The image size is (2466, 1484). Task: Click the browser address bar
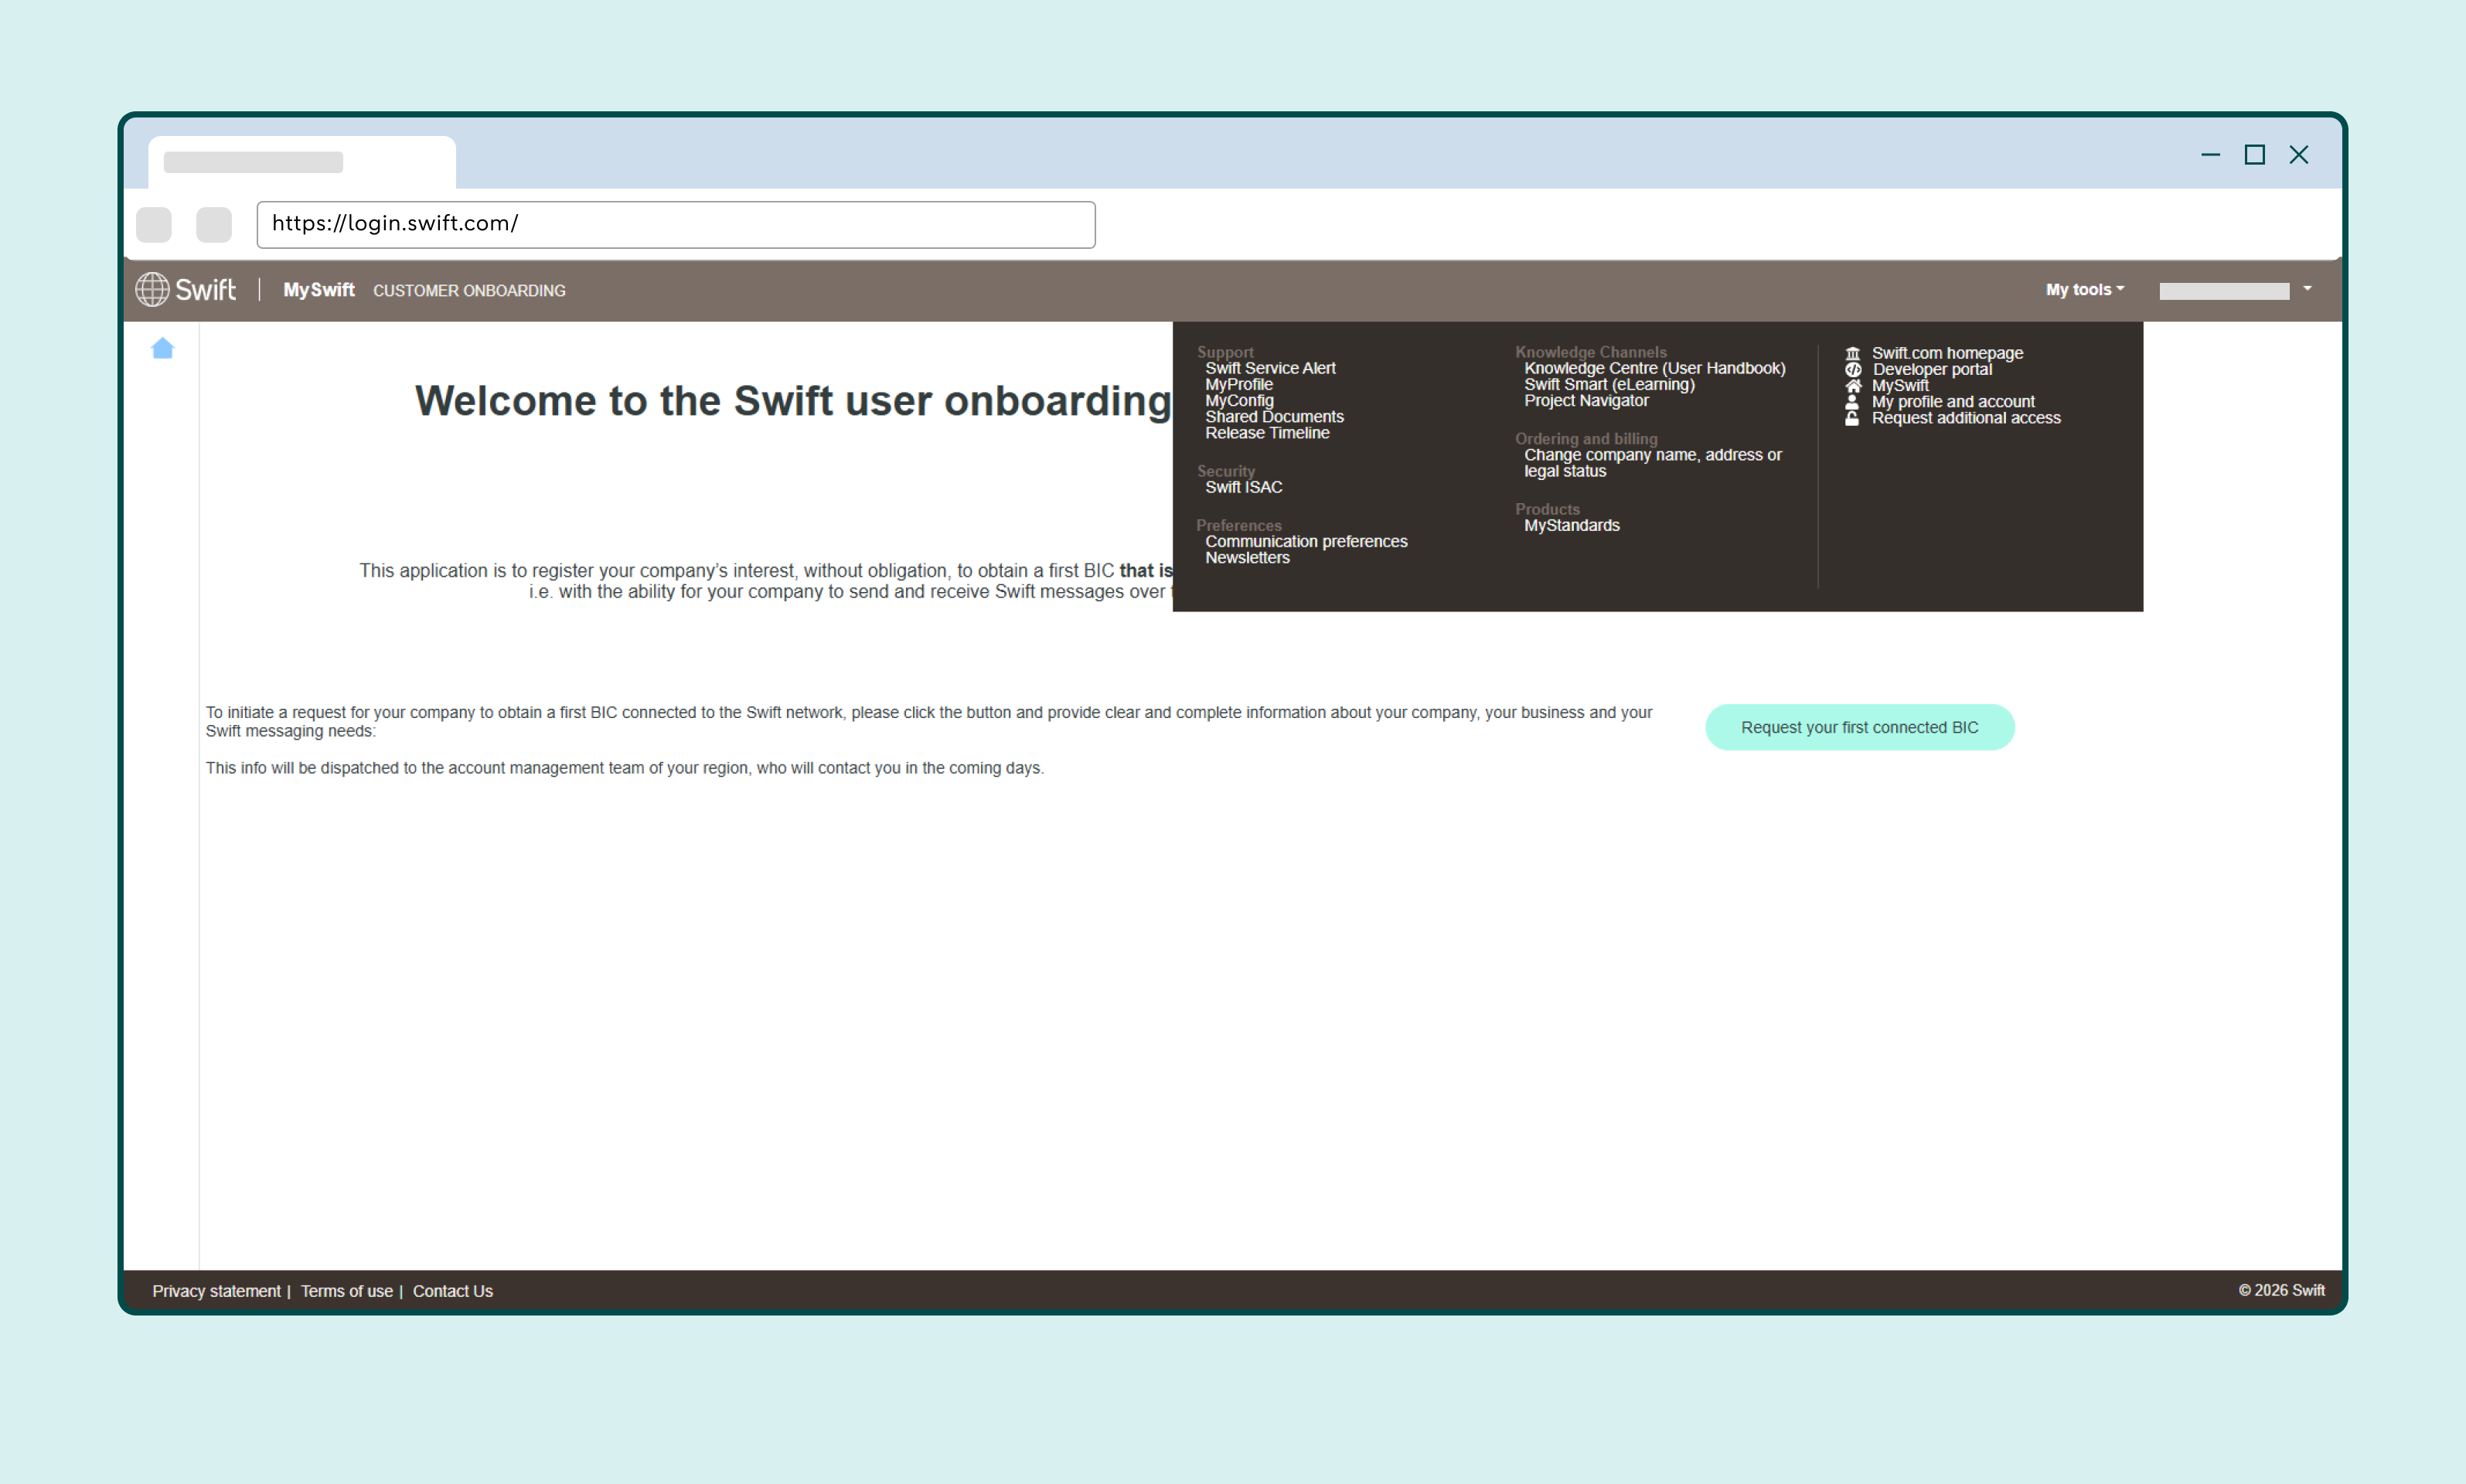[x=676, y=224]
